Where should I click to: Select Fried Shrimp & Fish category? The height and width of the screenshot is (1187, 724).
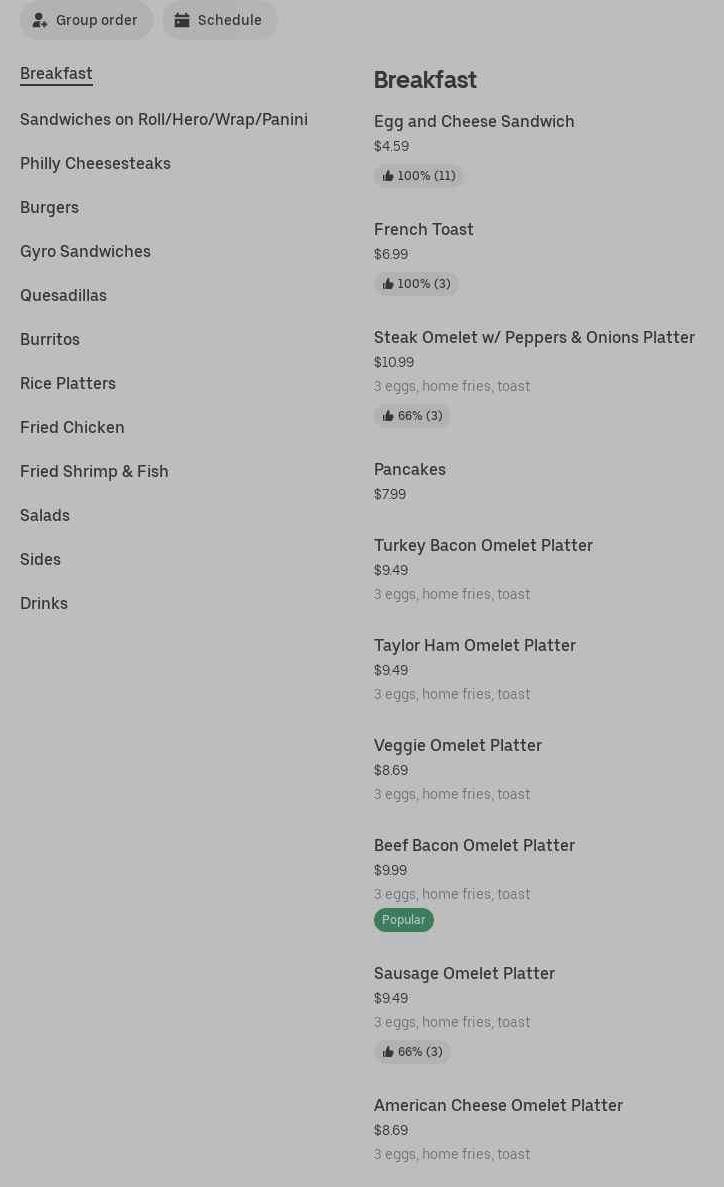[x=94, y=471]
